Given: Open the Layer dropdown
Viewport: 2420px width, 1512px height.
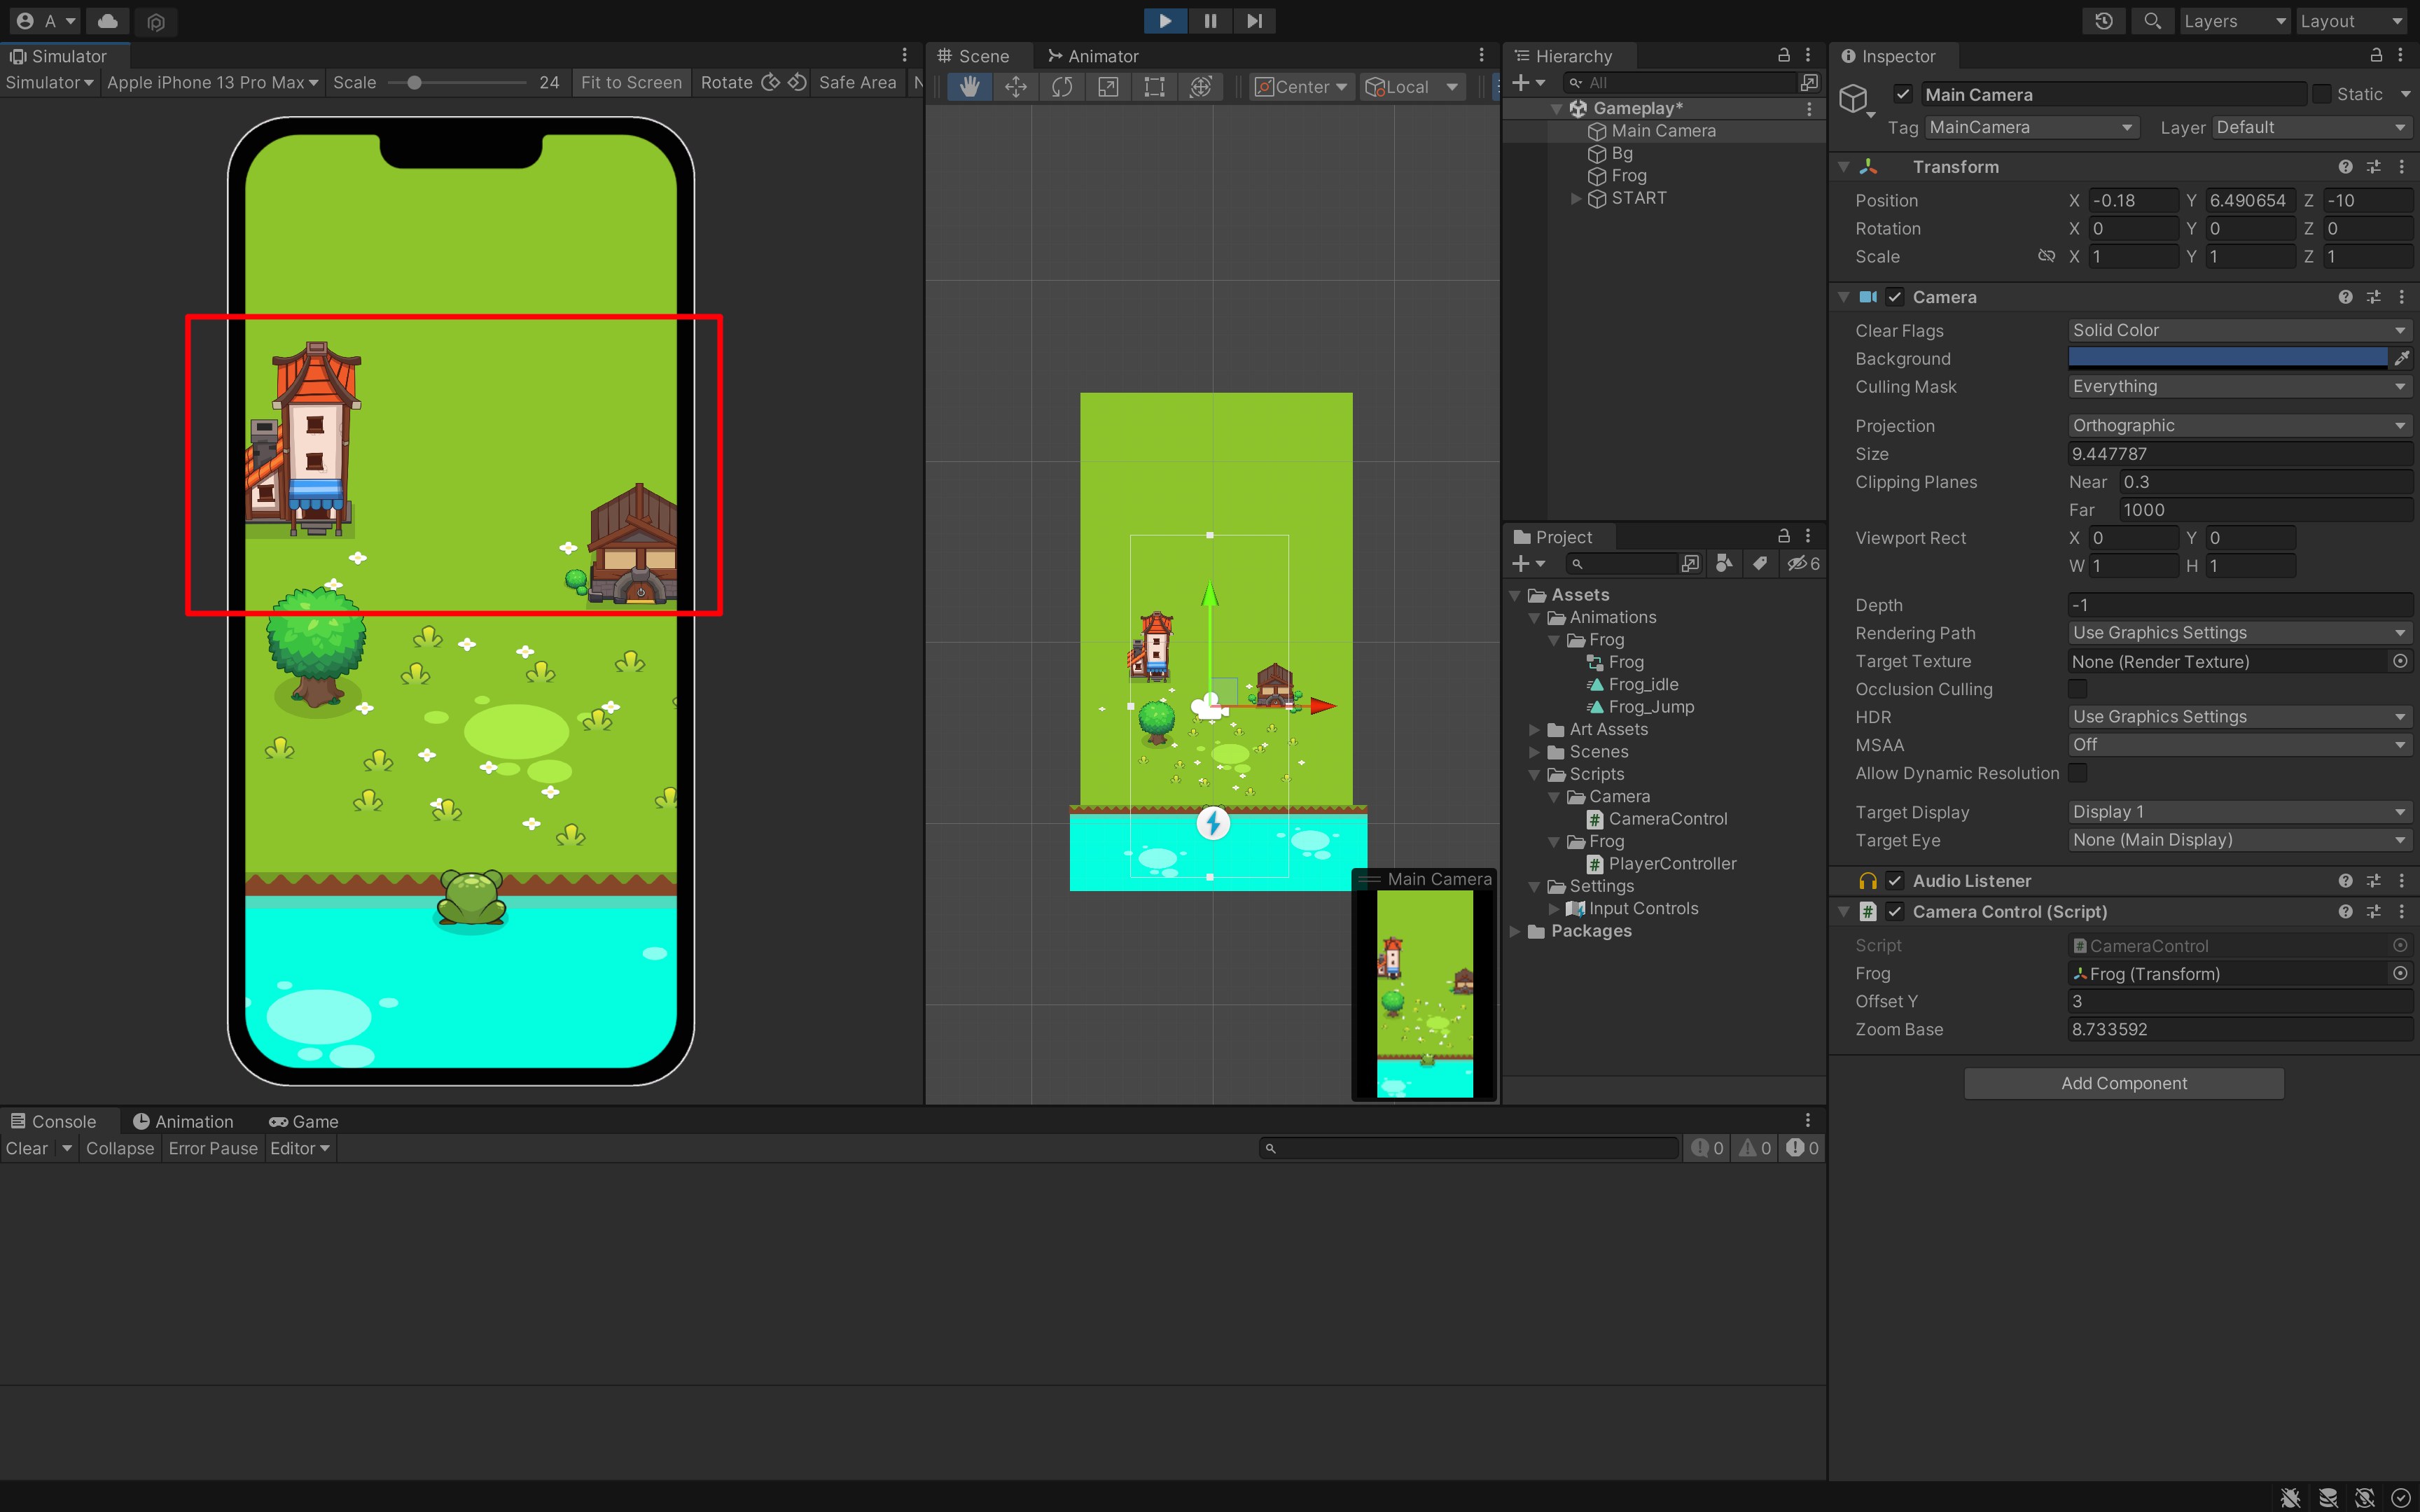Looking at the screenshot, I should click(2312, 127).
